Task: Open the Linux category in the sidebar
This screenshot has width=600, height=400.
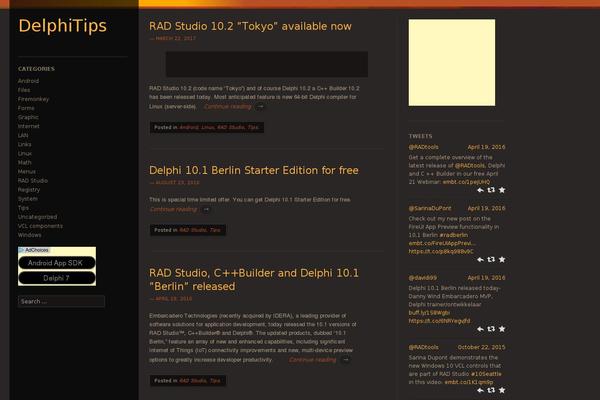Action: click(24, 153)
